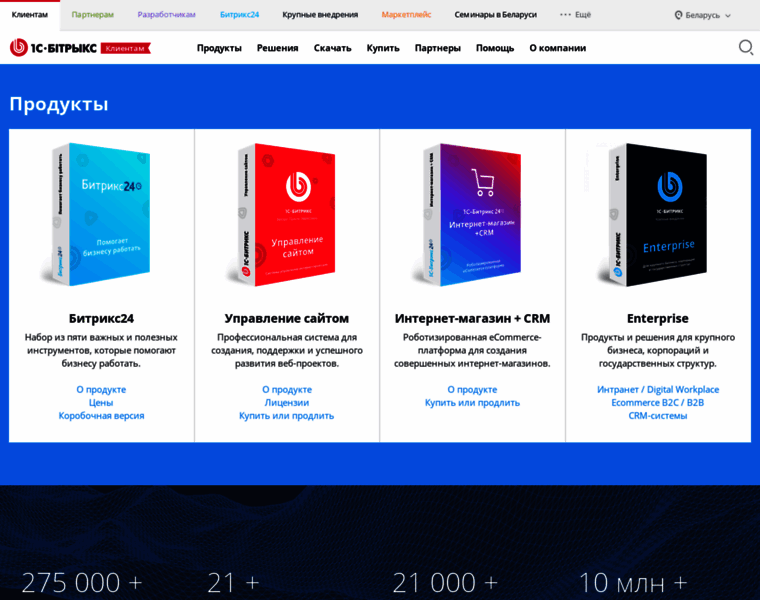Click the location pin icon beside Беларусь
Viewport: 760px width, 600px height.
click(x=678, y=15)
